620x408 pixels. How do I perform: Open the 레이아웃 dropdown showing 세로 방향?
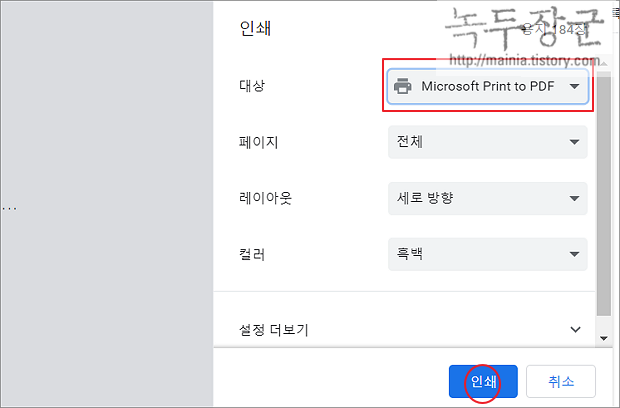488,198
